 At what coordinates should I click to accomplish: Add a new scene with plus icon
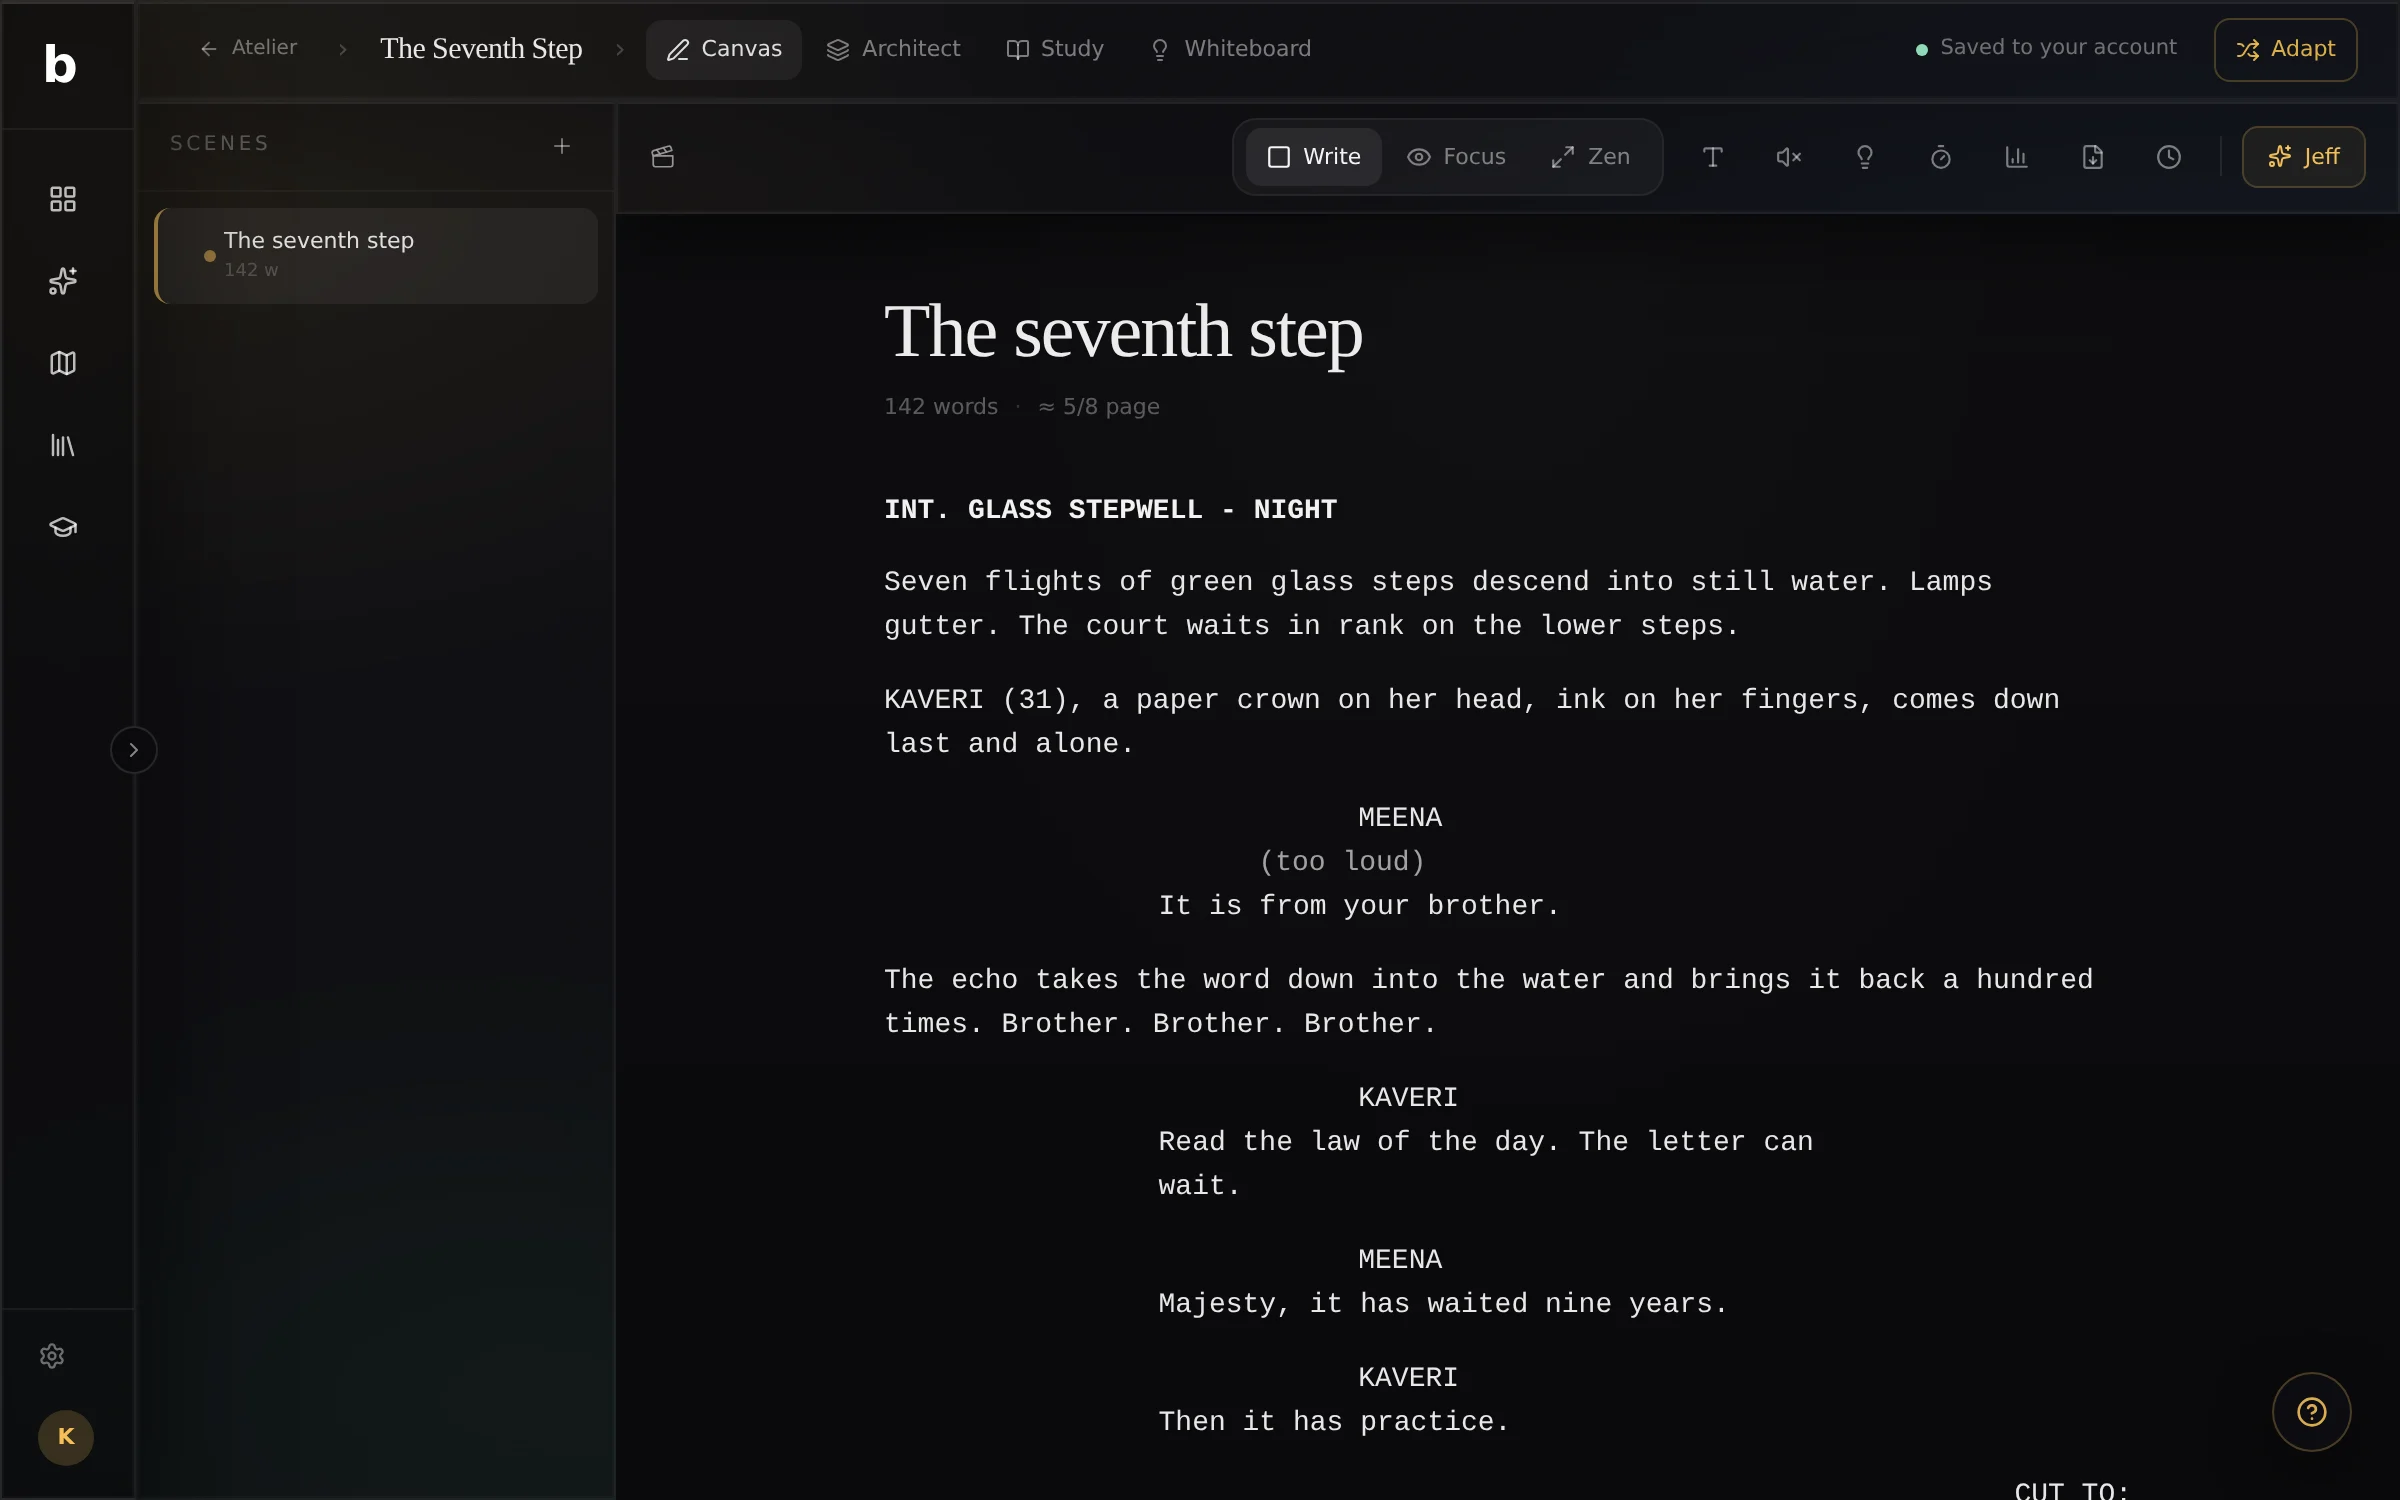tap(562, 146)
